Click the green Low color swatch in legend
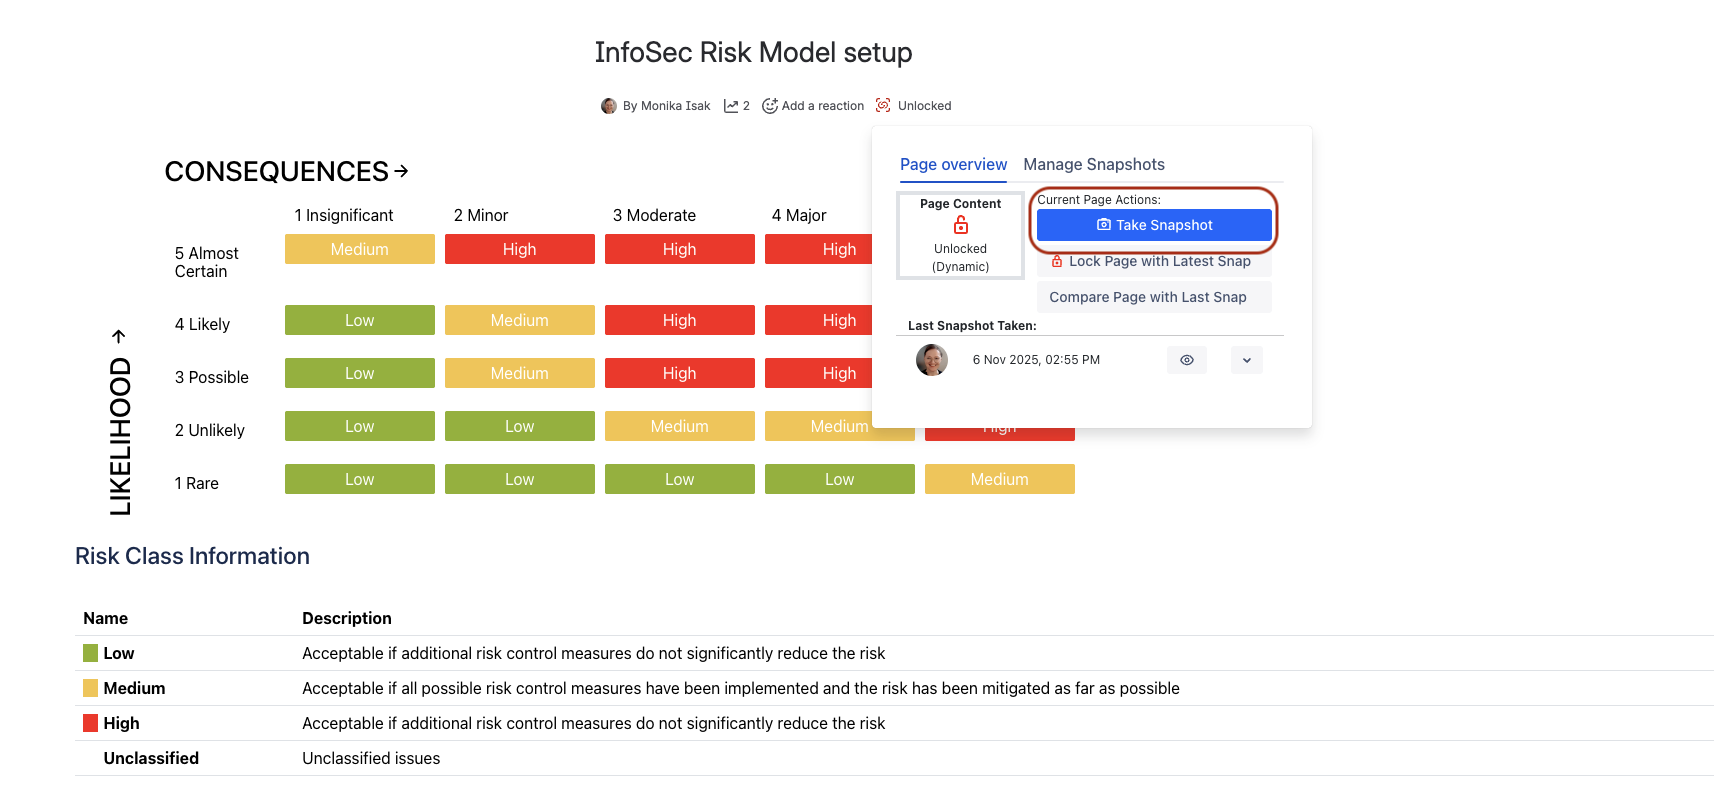Viewport: 1714px width, 796px height. pos(90,653)
